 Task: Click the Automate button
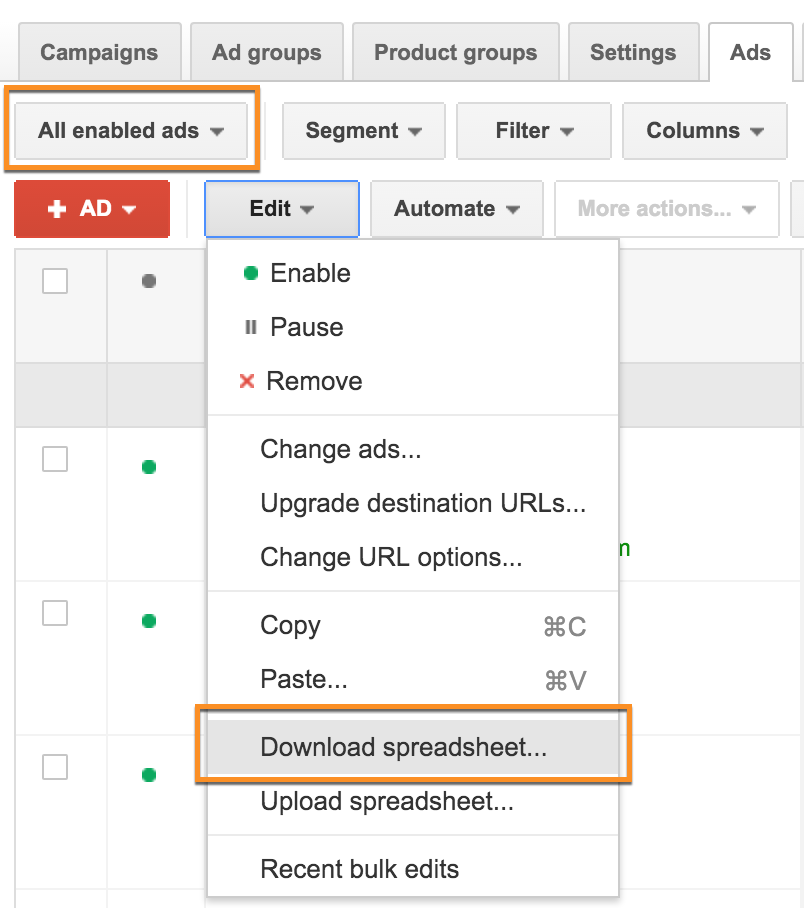[x=456, y=209]
